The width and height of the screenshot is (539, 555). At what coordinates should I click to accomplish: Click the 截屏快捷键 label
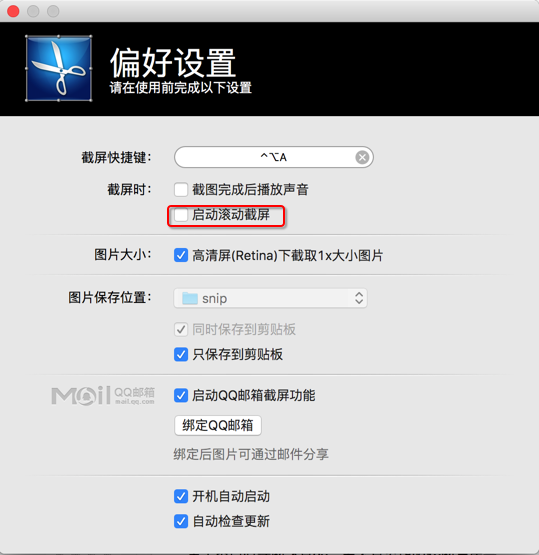click(x=116, y=158)
